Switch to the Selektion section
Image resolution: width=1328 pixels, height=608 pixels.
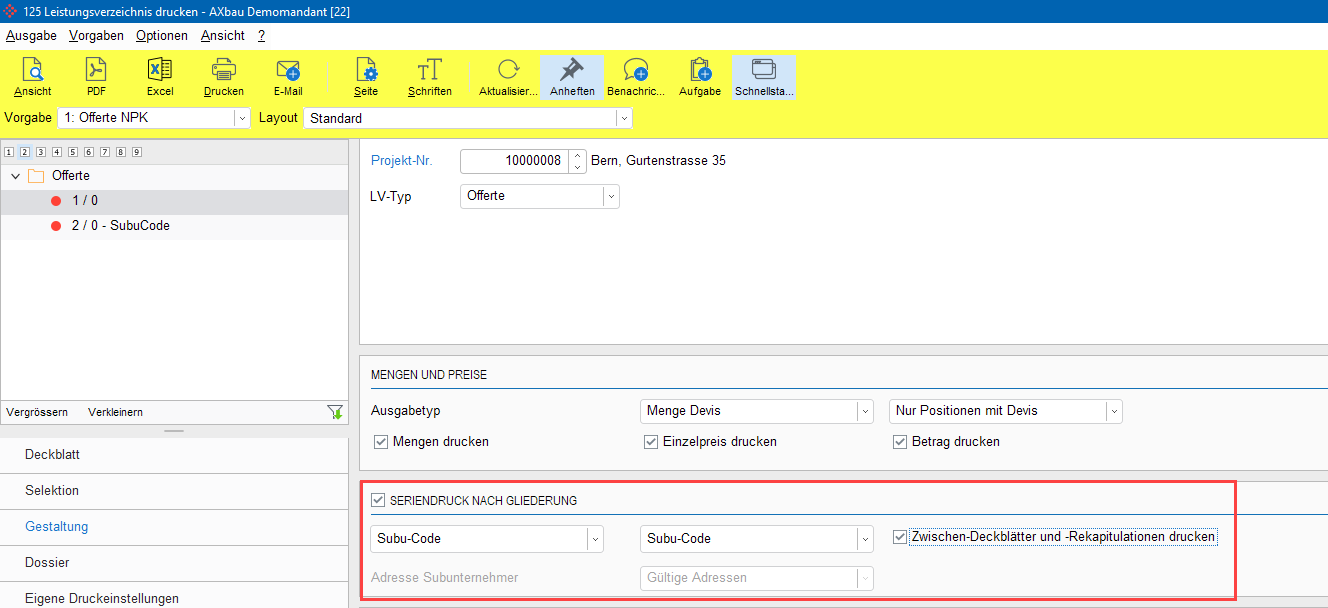point(174,491)
